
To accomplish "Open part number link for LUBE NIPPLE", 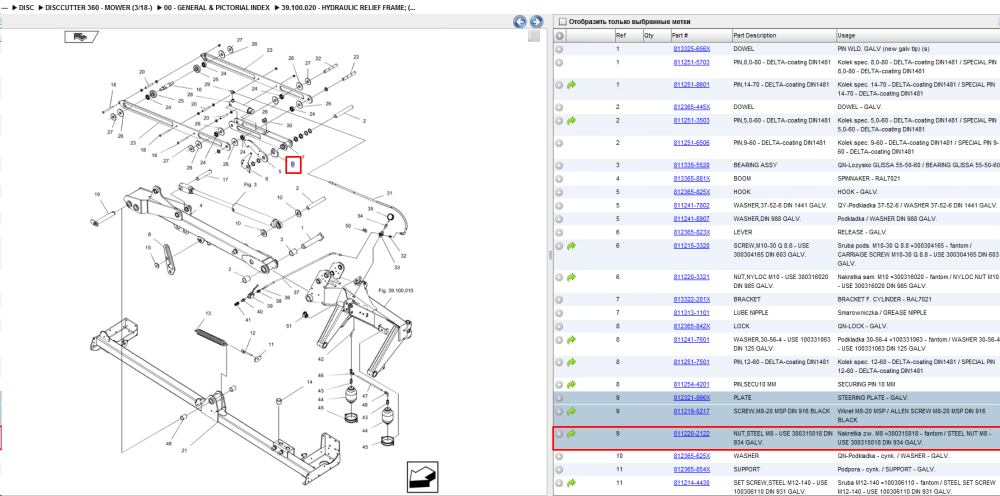I will pyautogui.click(x=691, y=312).
